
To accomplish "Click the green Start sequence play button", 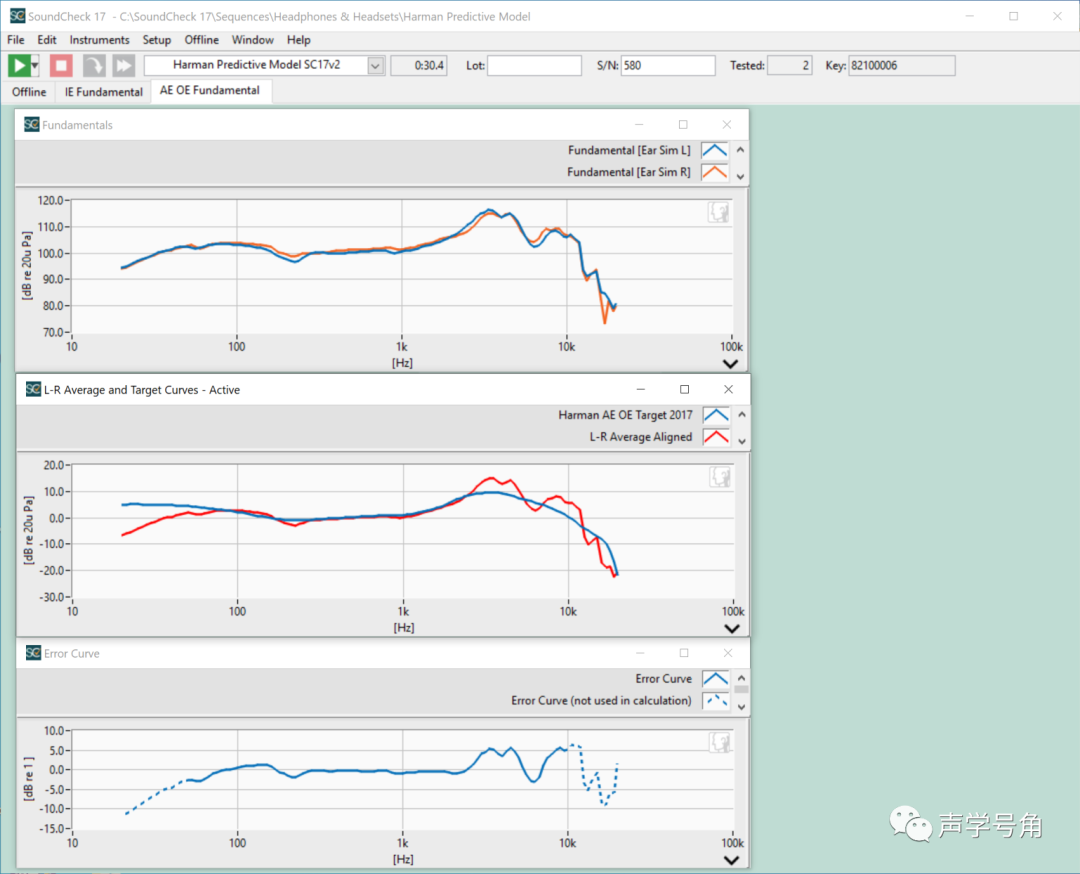I will [18, 66].
